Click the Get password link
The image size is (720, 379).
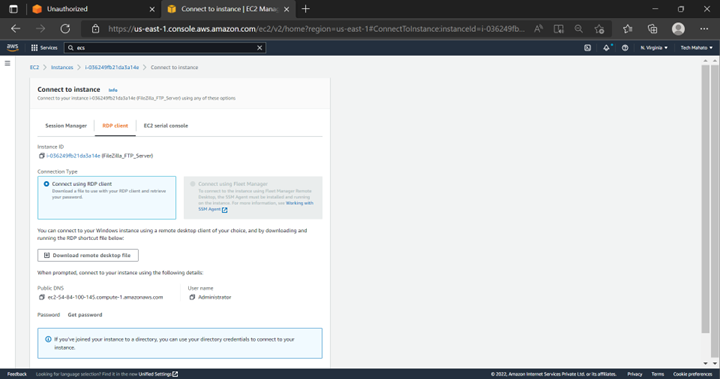(85, 315)
